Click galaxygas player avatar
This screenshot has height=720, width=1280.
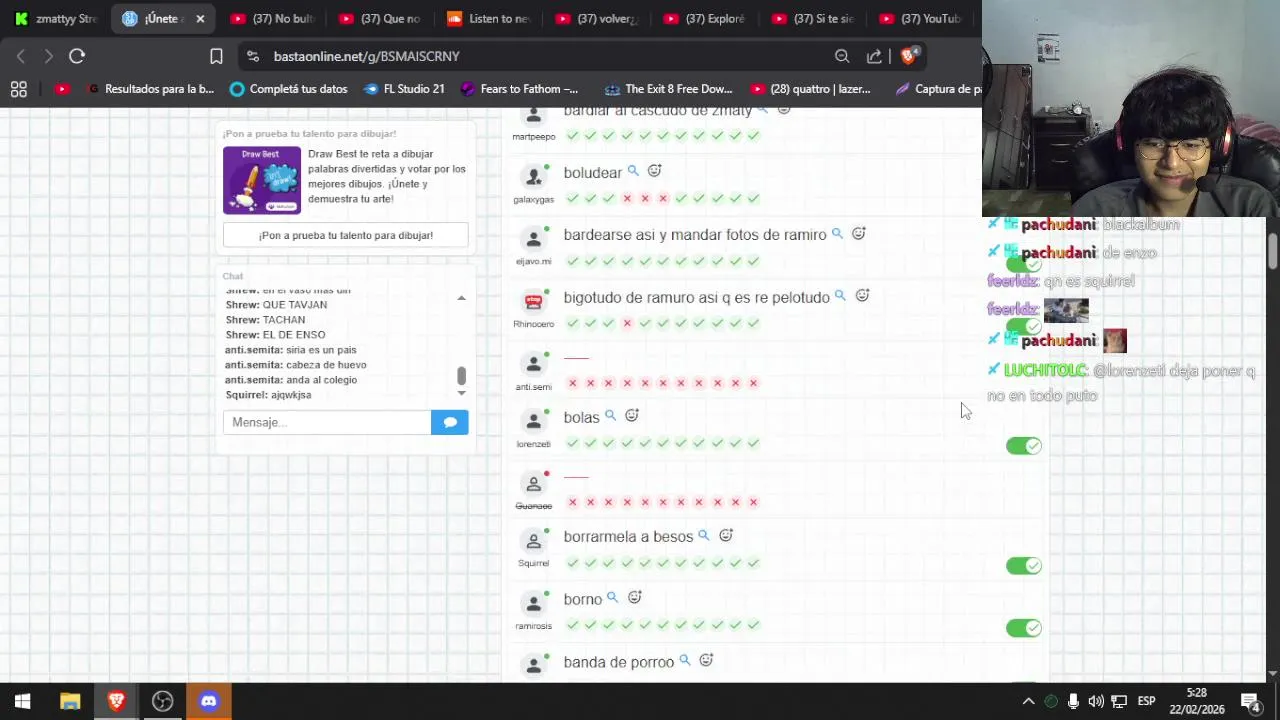coord(533,177)
